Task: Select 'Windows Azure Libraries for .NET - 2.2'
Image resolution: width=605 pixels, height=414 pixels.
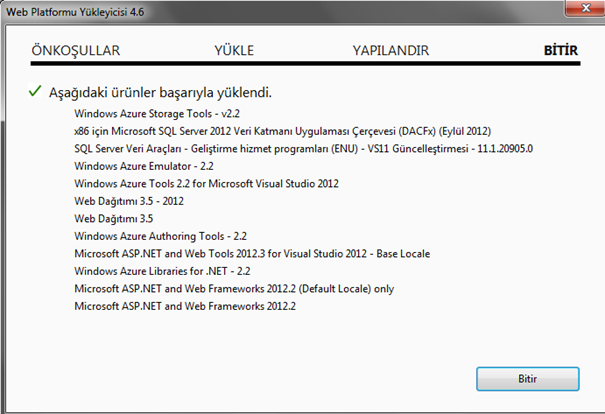Action: 162,271
